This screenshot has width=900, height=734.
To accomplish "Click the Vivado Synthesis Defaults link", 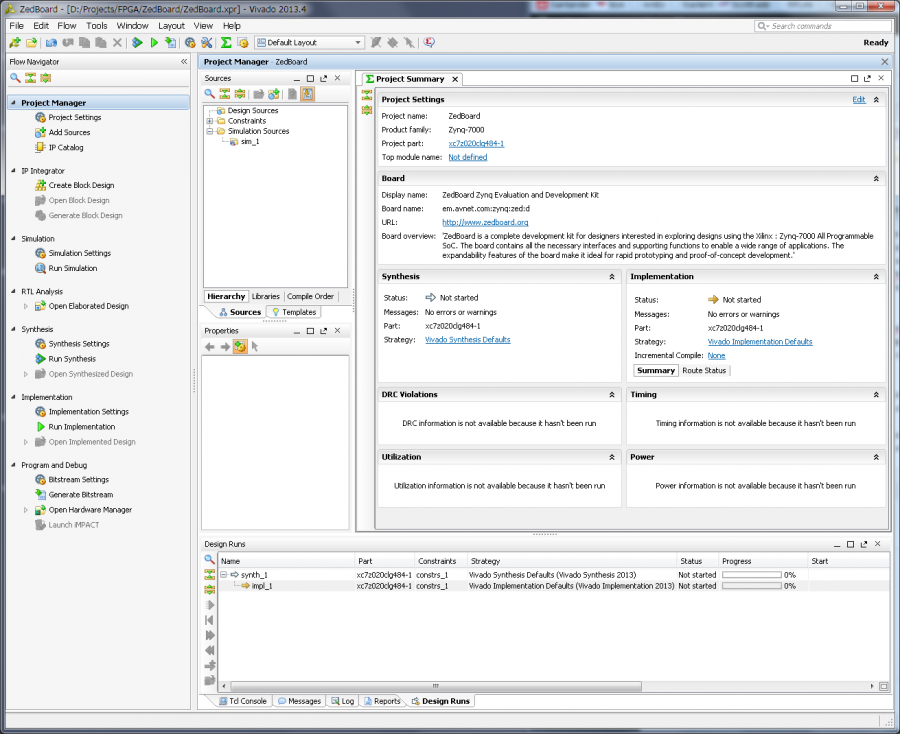I will point(467,340).
